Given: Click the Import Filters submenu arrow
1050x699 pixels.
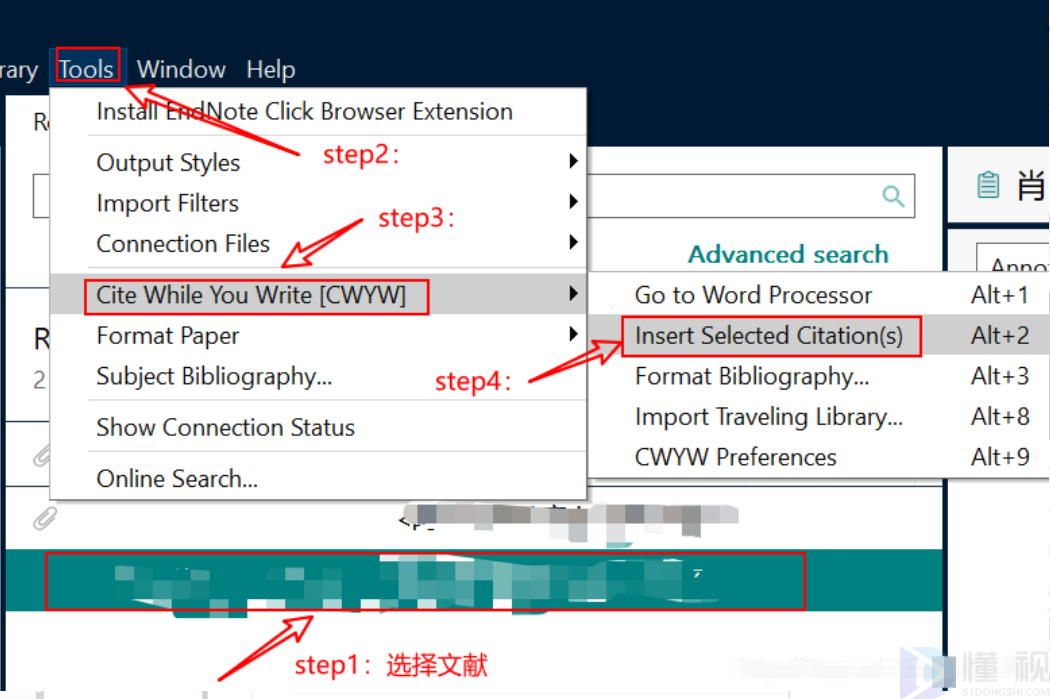Looking at the screenshot, I should click(573, 201).
